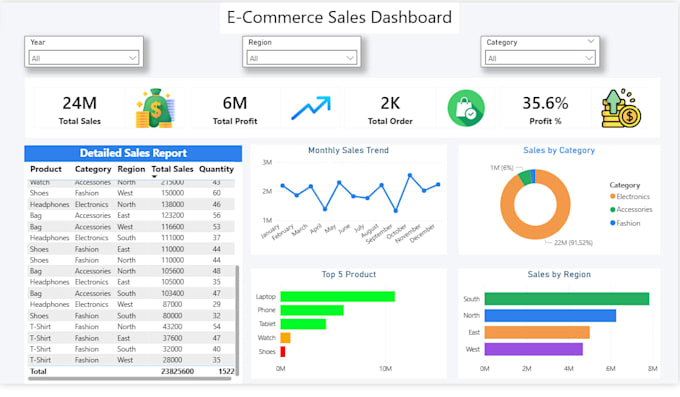Select the orange Watch bar

click(285, 338)
